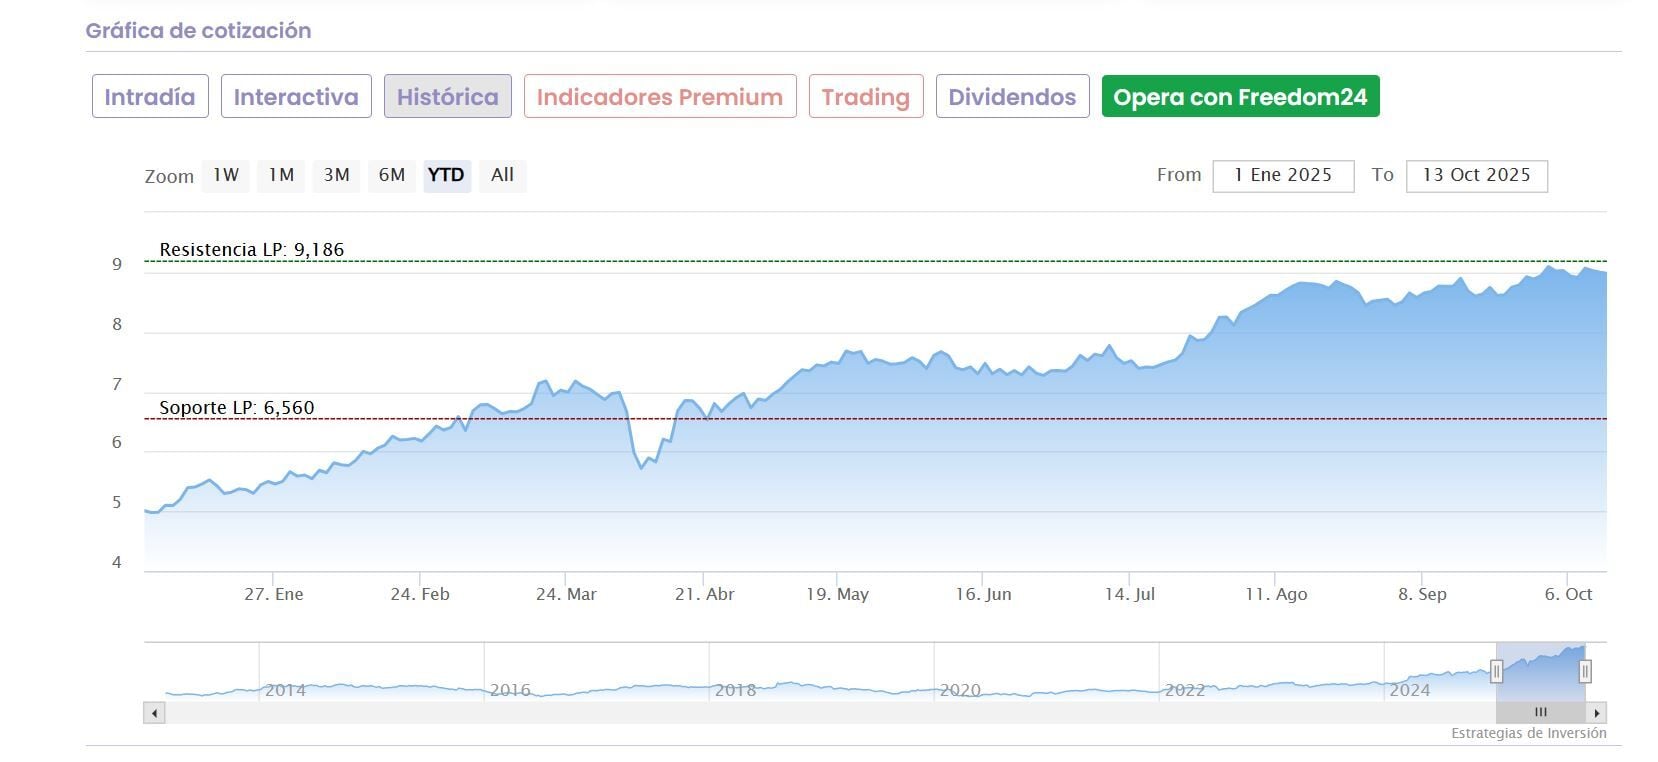Image resolution: width=1658 pixels, height=762 pixels.
Task: Select the 1W zoom range
Action: pyautogui.click(x=226, y=175)
